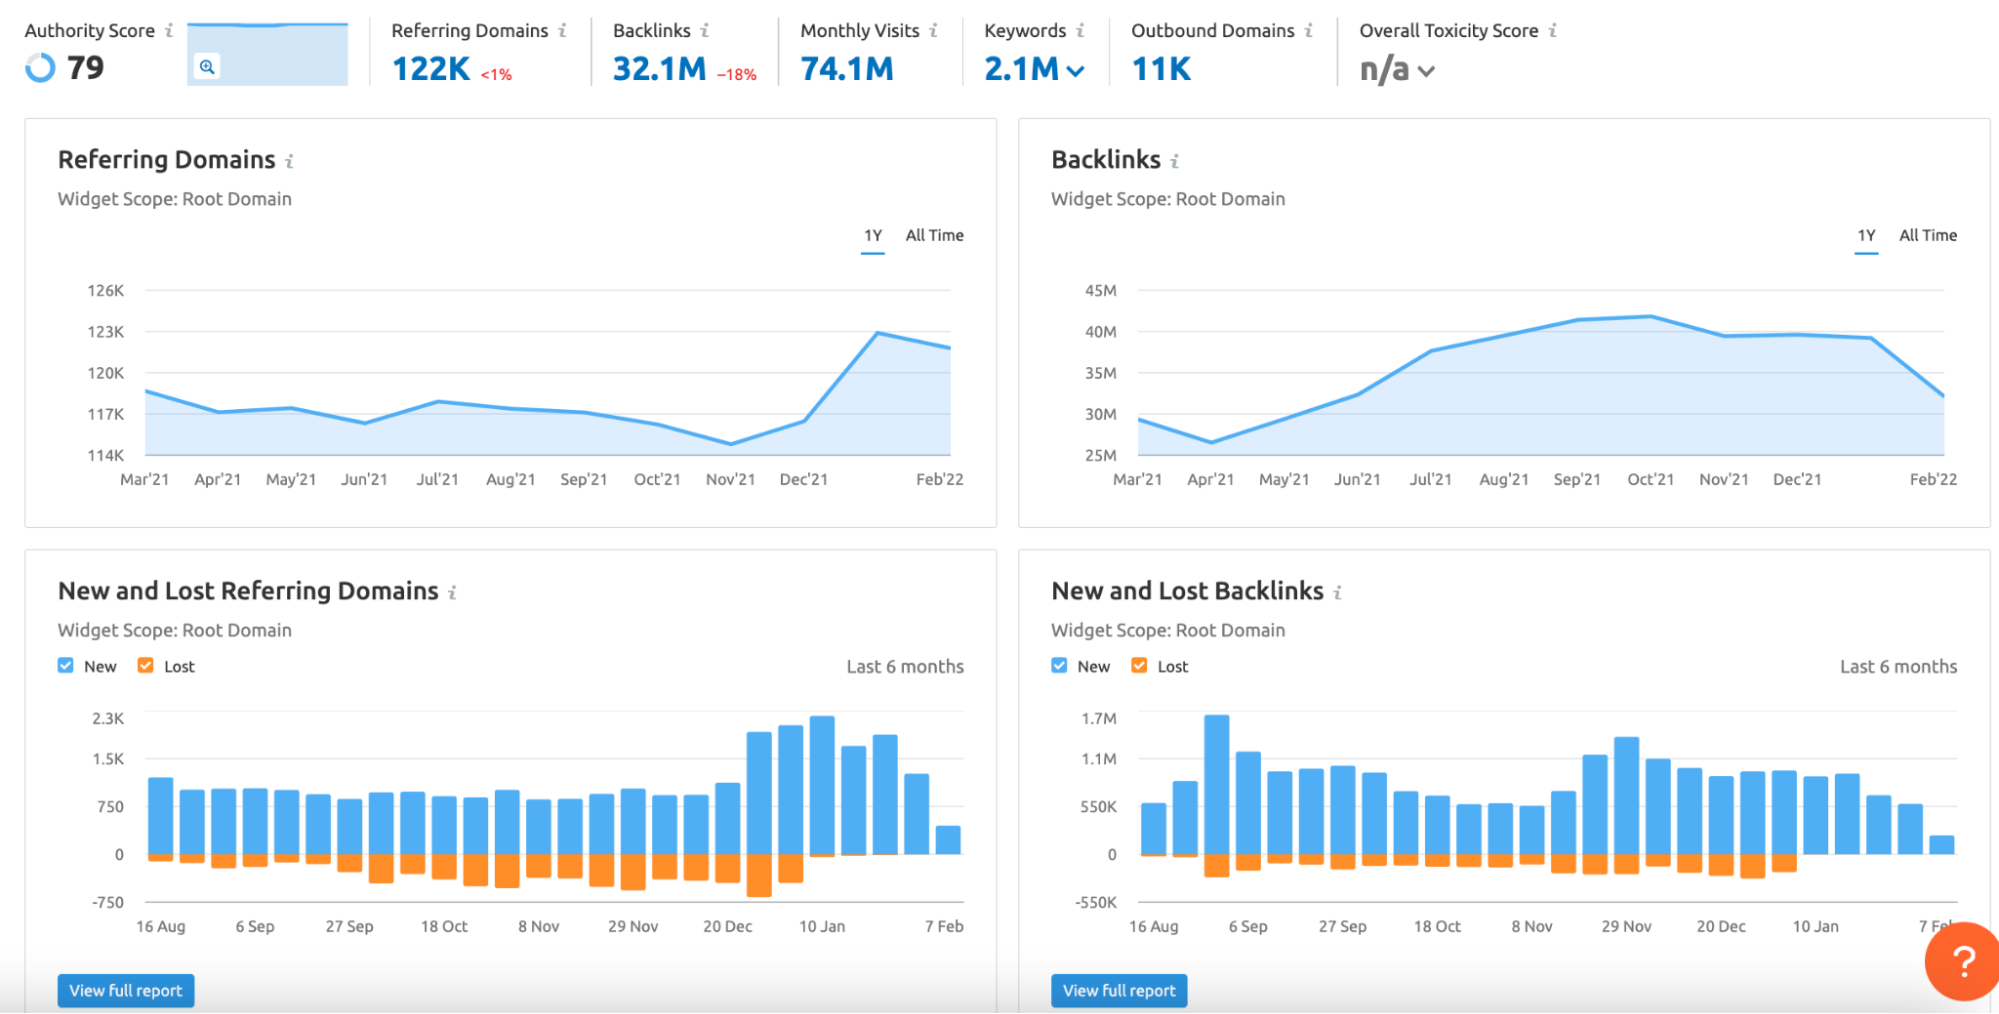Click the -18% change beside 32.1M
1999x1014 pixels.
coord(737,75)
